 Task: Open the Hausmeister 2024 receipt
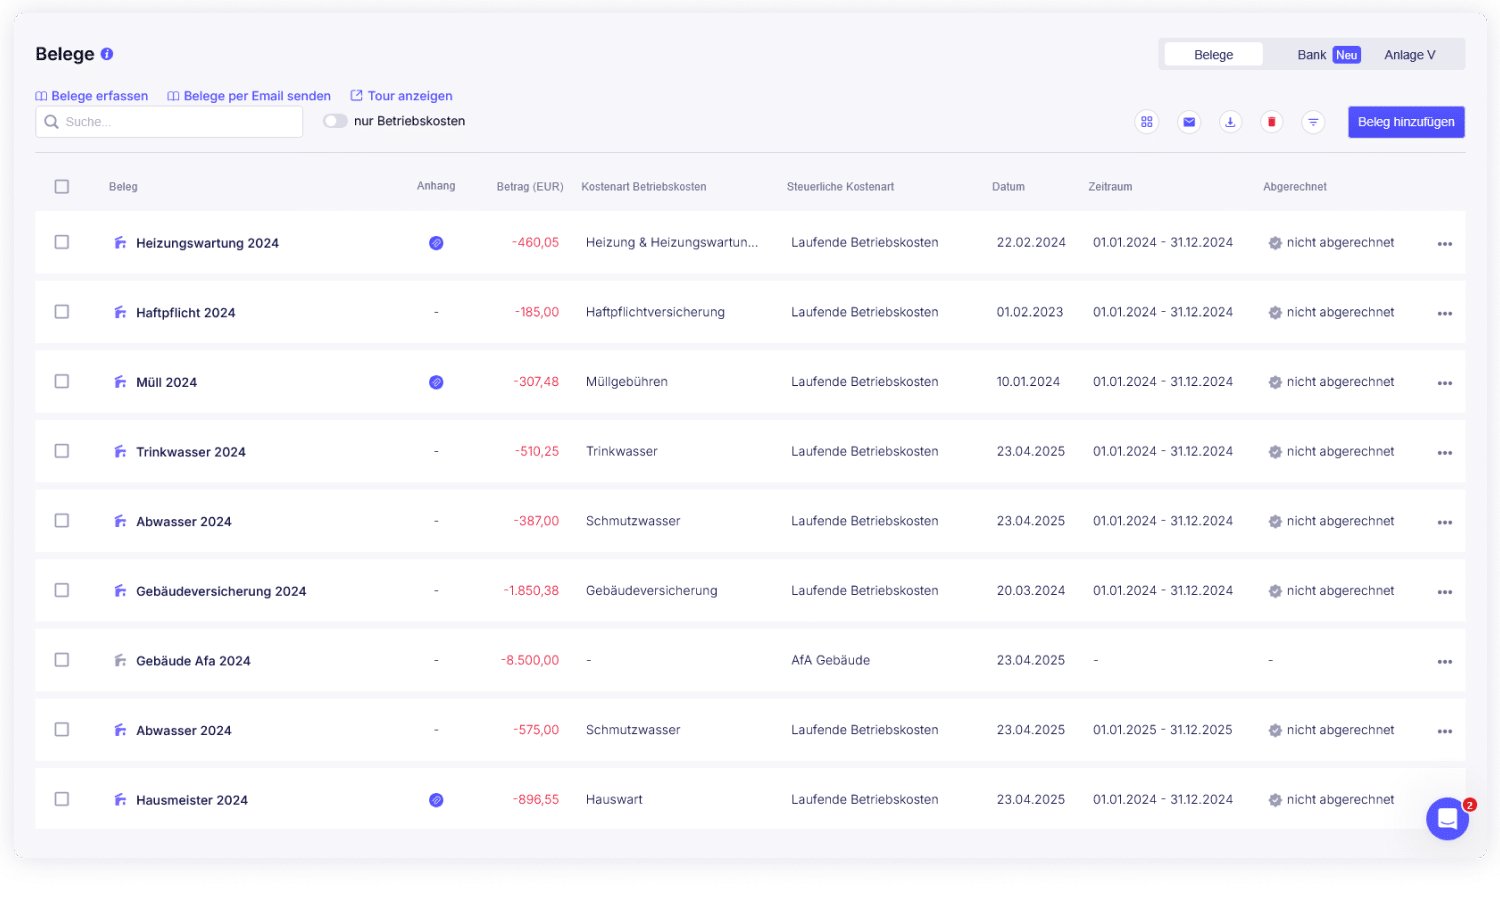pos(192,800)
